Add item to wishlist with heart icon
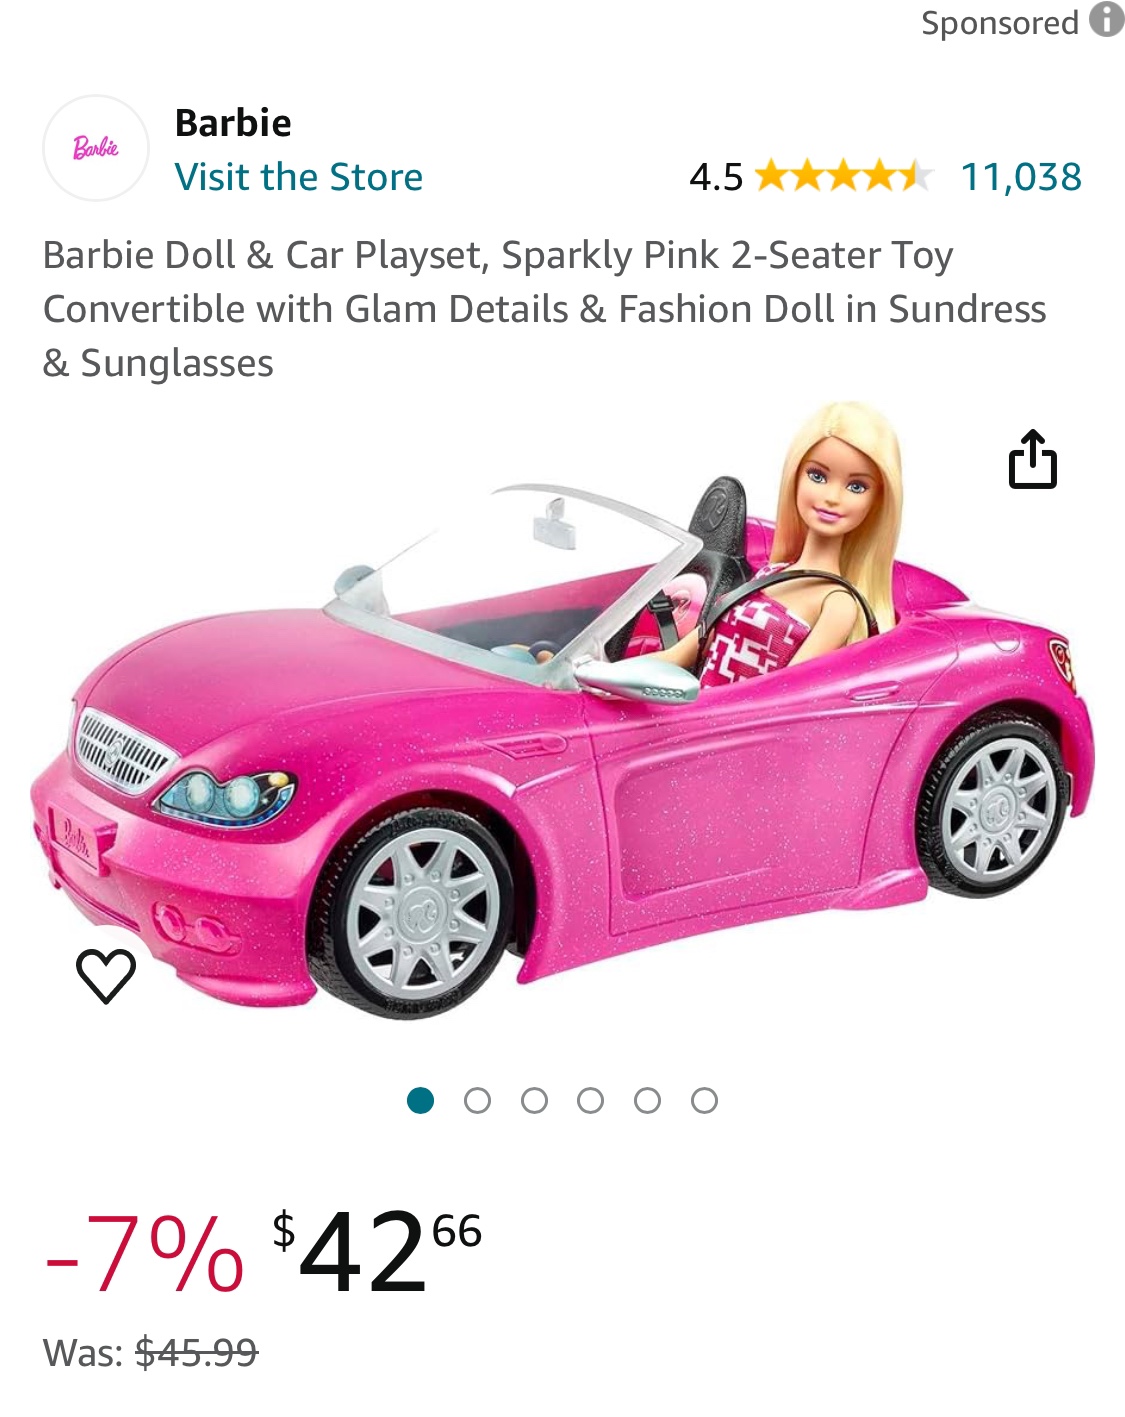Image resolution: width=1125 pixels, height=1417 pixels. pyautogui.click(x=106, y=976)
